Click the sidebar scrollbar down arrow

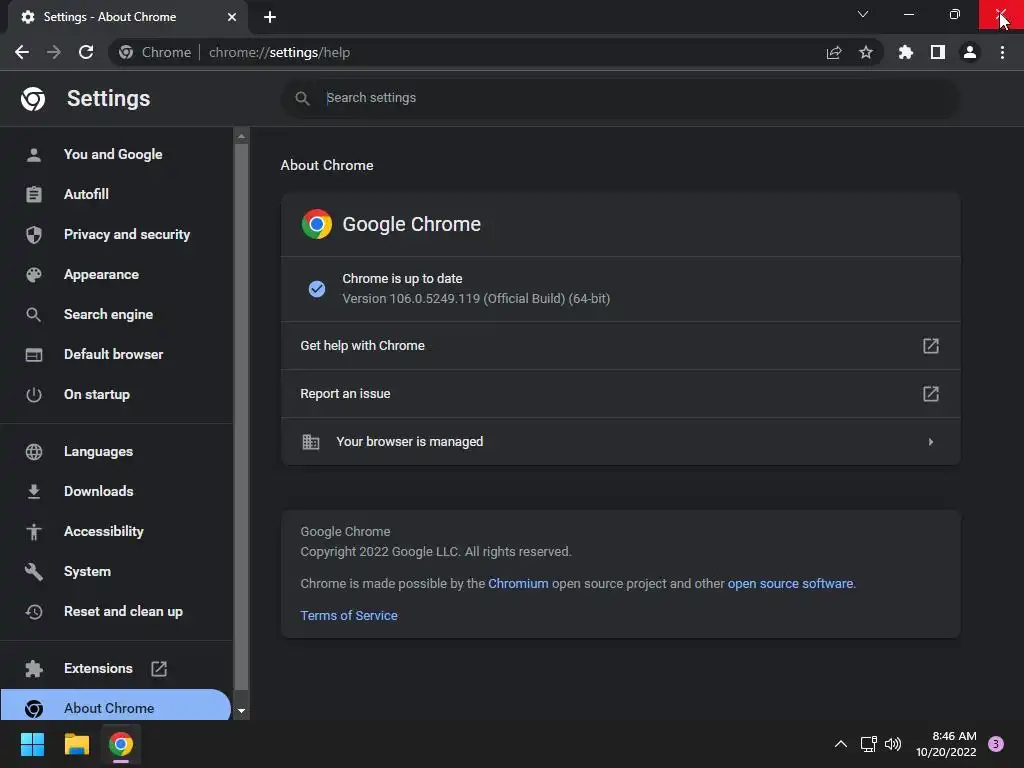241,711
